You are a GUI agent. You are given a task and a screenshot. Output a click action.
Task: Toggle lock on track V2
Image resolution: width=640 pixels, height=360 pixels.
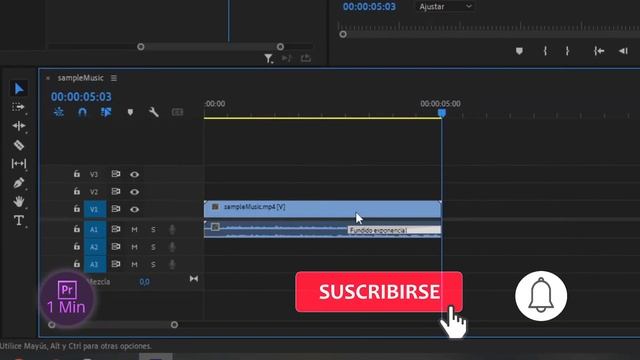[x=77, y=191]
